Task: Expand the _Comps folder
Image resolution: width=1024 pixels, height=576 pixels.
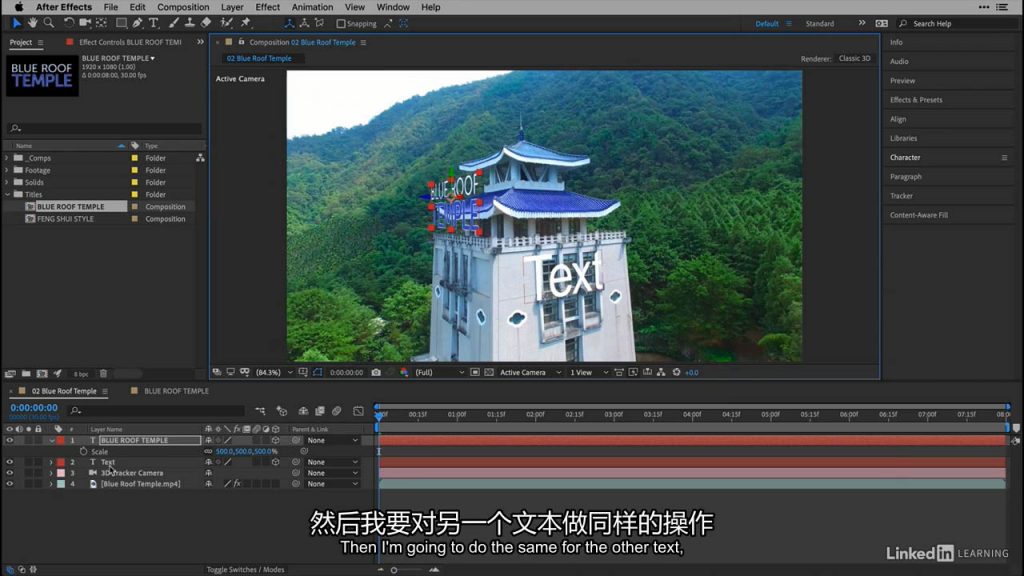Action: pos(7,158)
